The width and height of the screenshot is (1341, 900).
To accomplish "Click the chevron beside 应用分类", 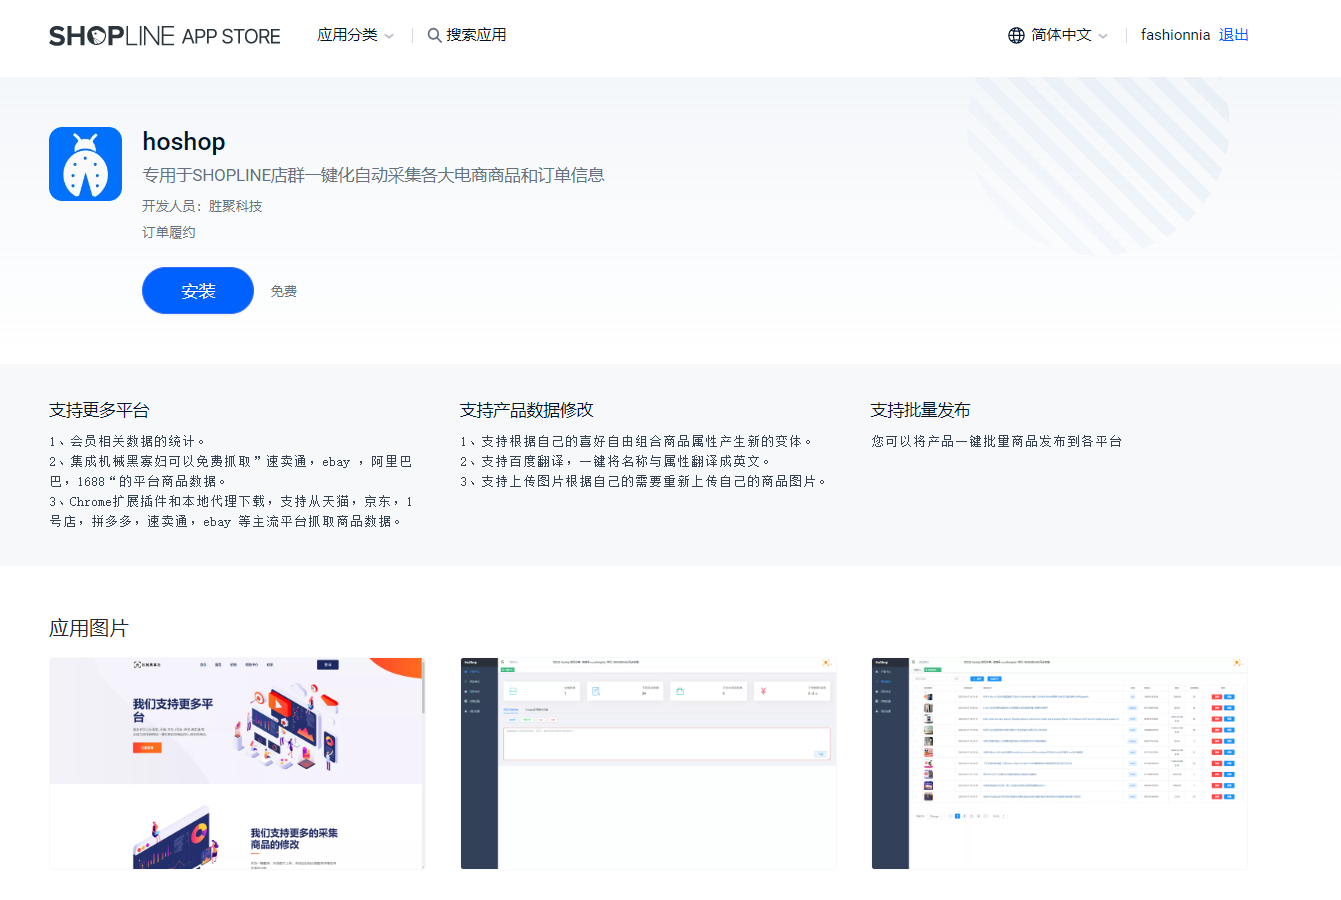I will coord(389,36).
